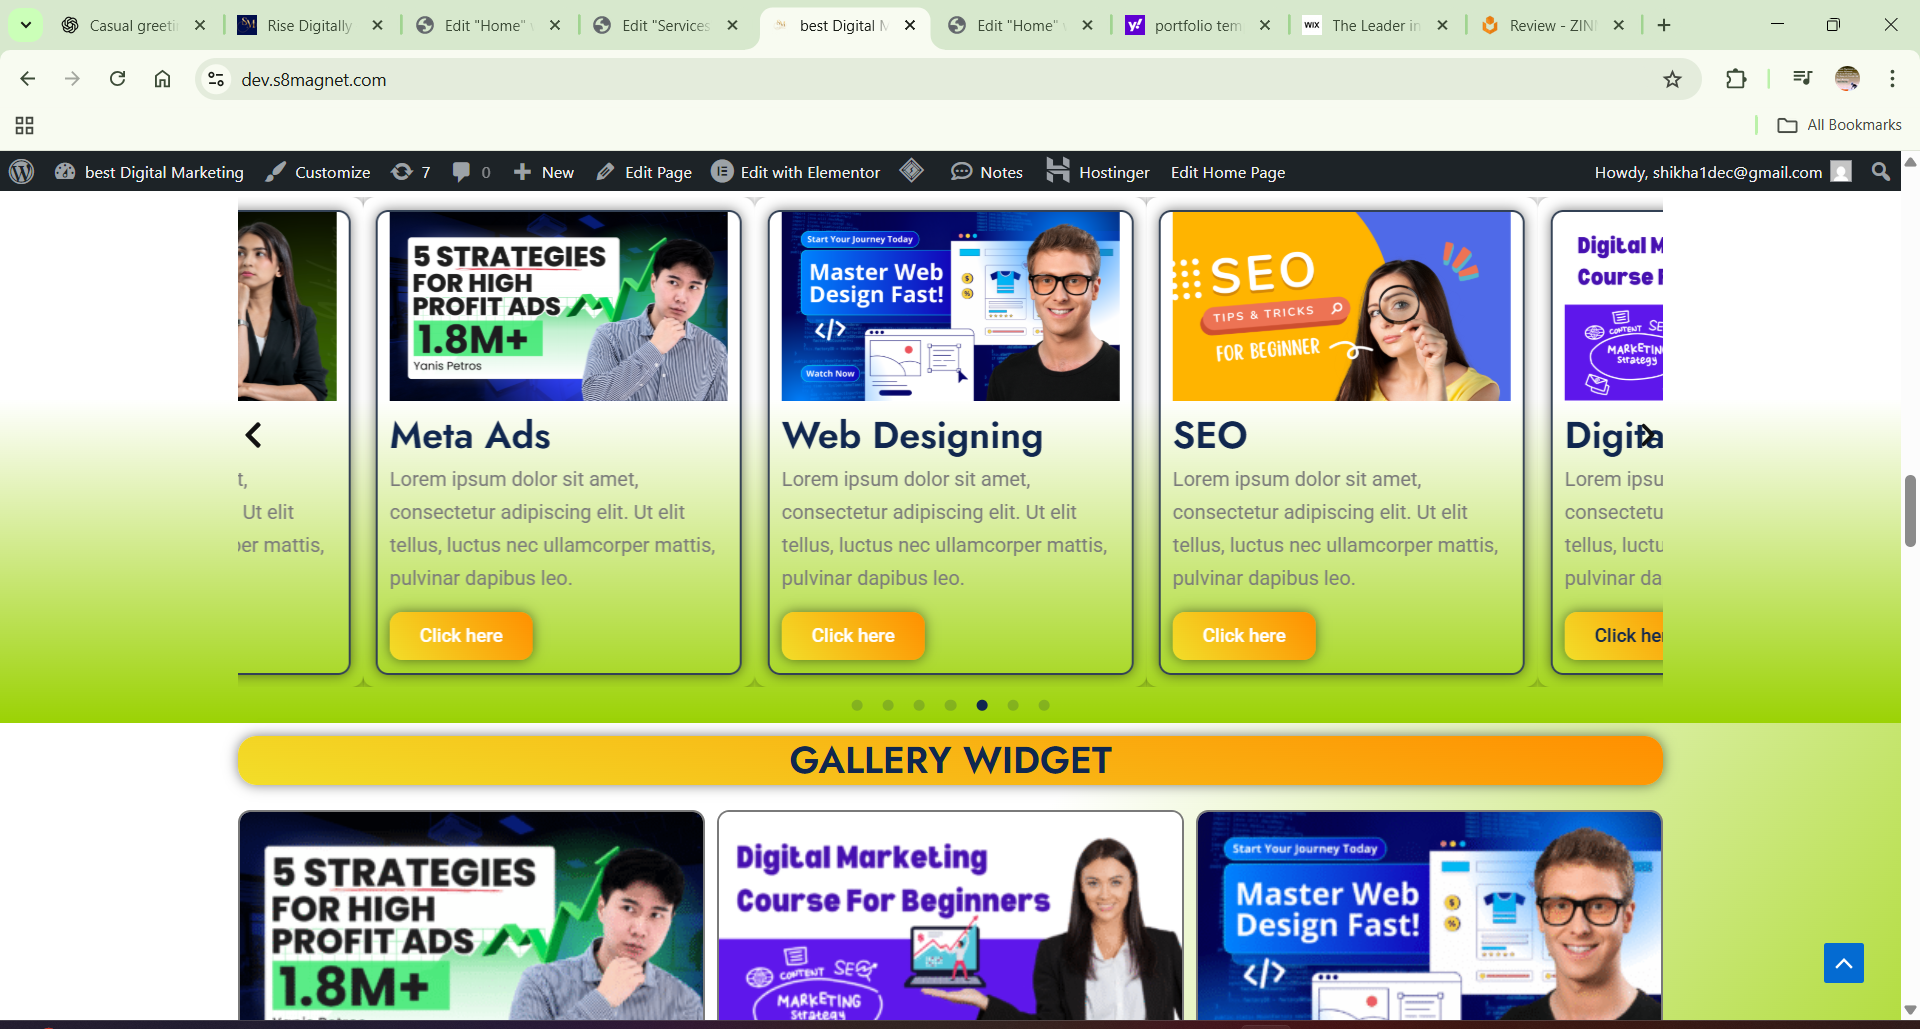Open Edit with Elementor

click(796, 172)
